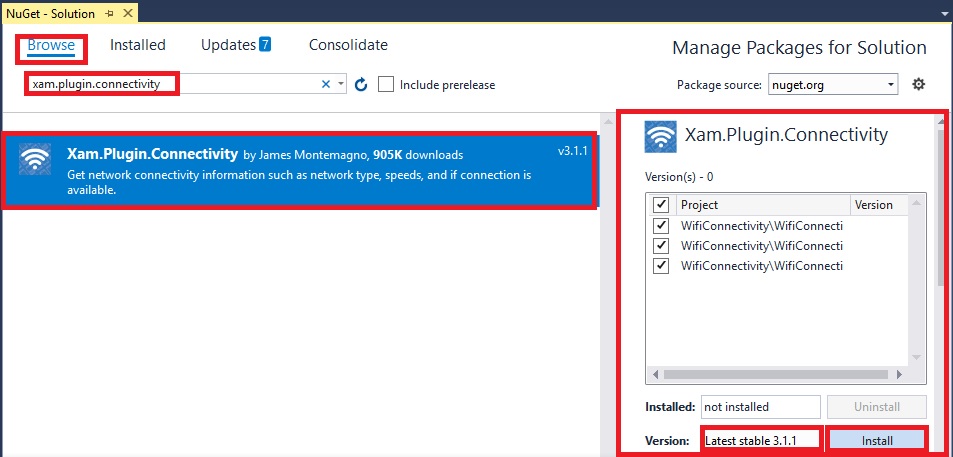Uncheck the third WifiConnectivity project checkbox
The height and width of the screenshot is (457, 953).
tap(661, 266)
